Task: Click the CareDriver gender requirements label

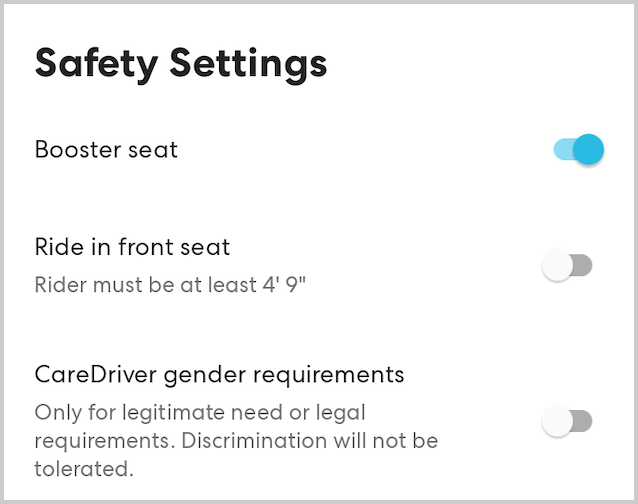Action: click(219, 375)
